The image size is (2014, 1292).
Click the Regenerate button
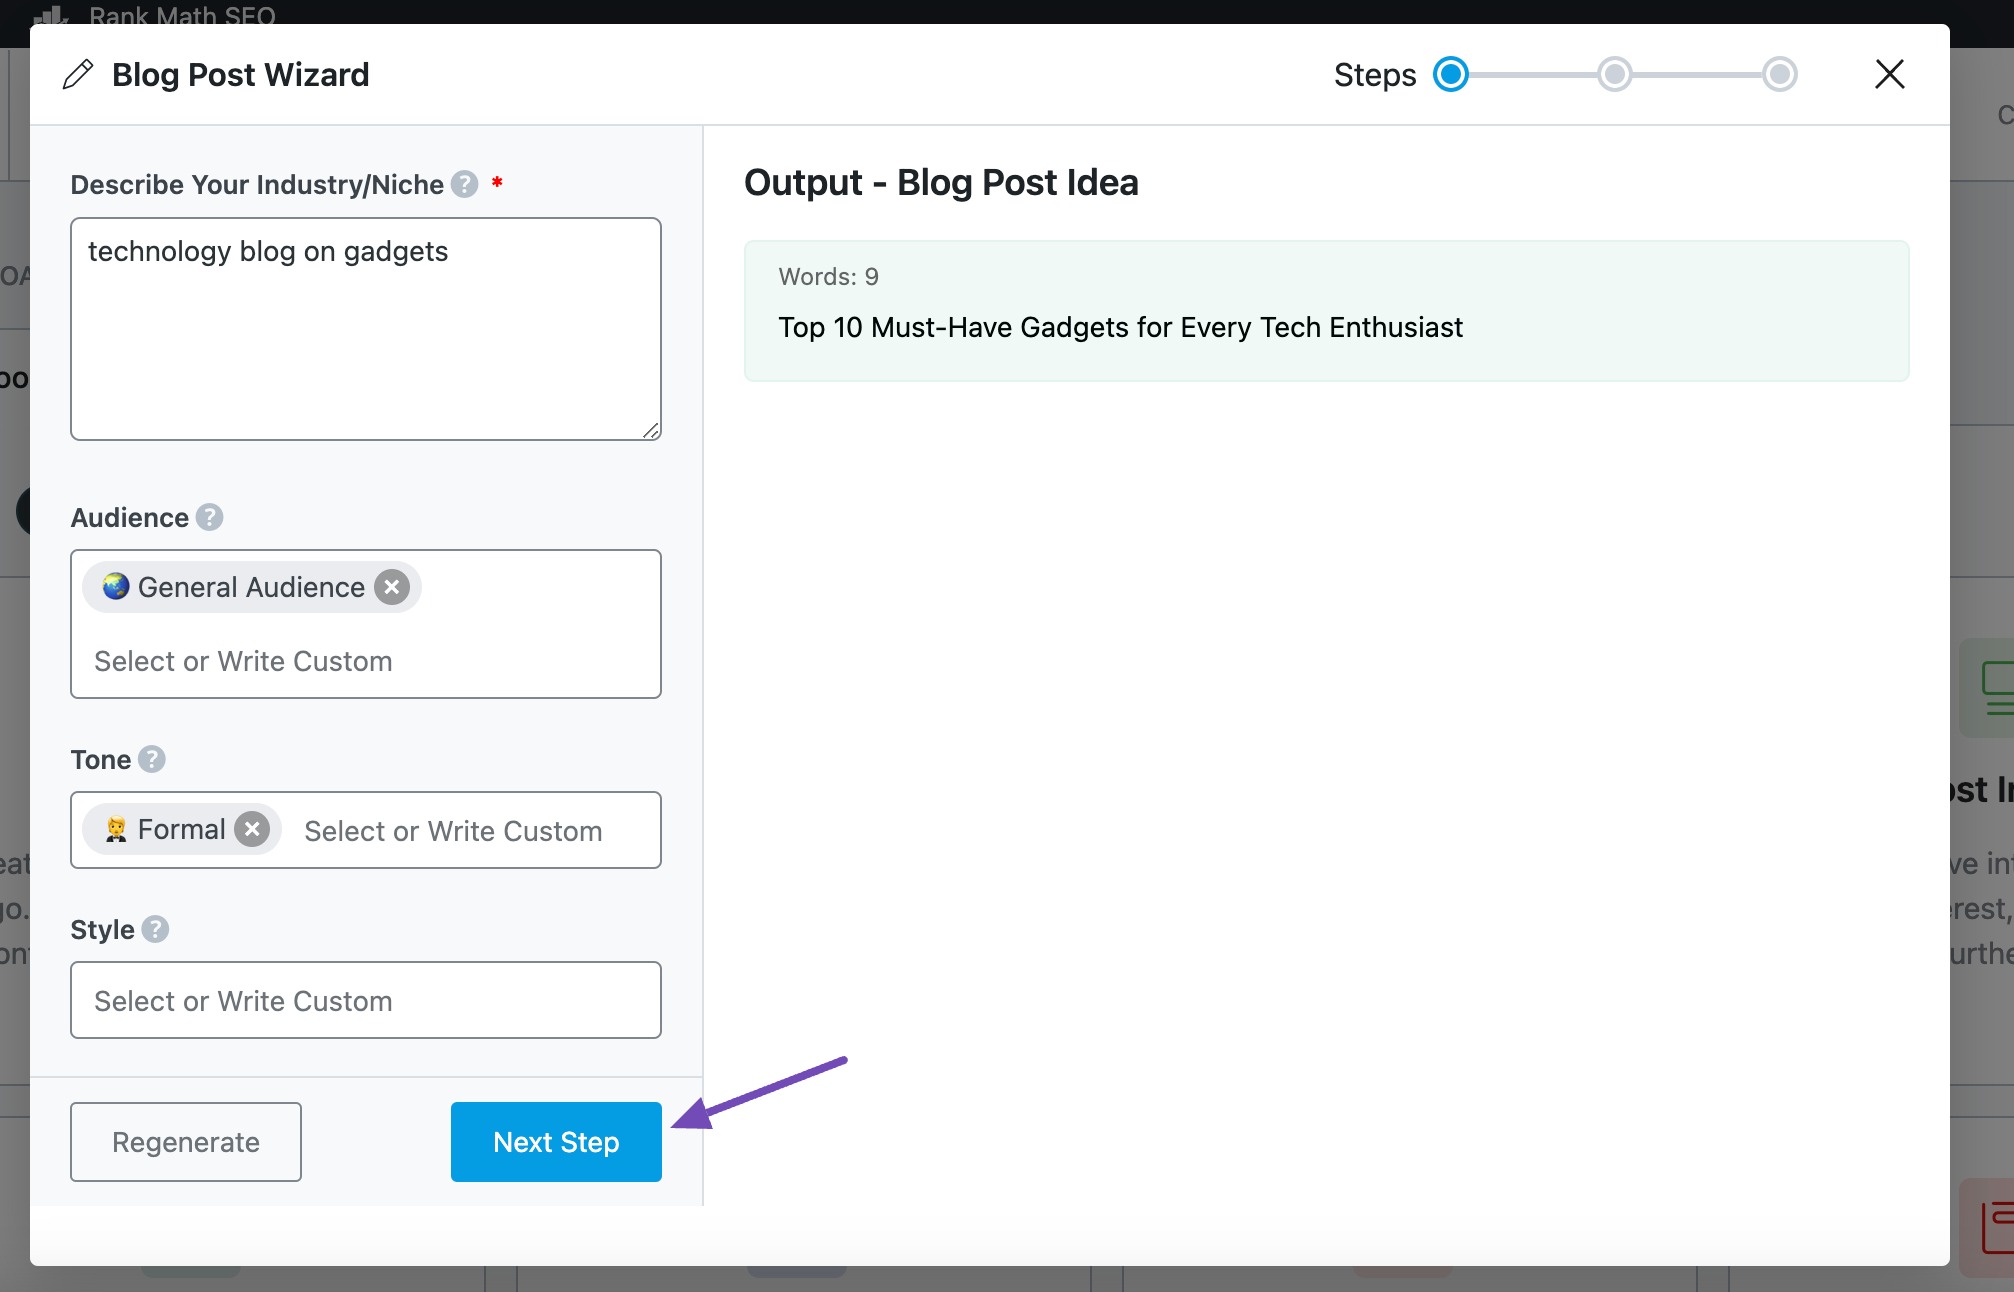pyautogui.click(x=185, y=1141)
